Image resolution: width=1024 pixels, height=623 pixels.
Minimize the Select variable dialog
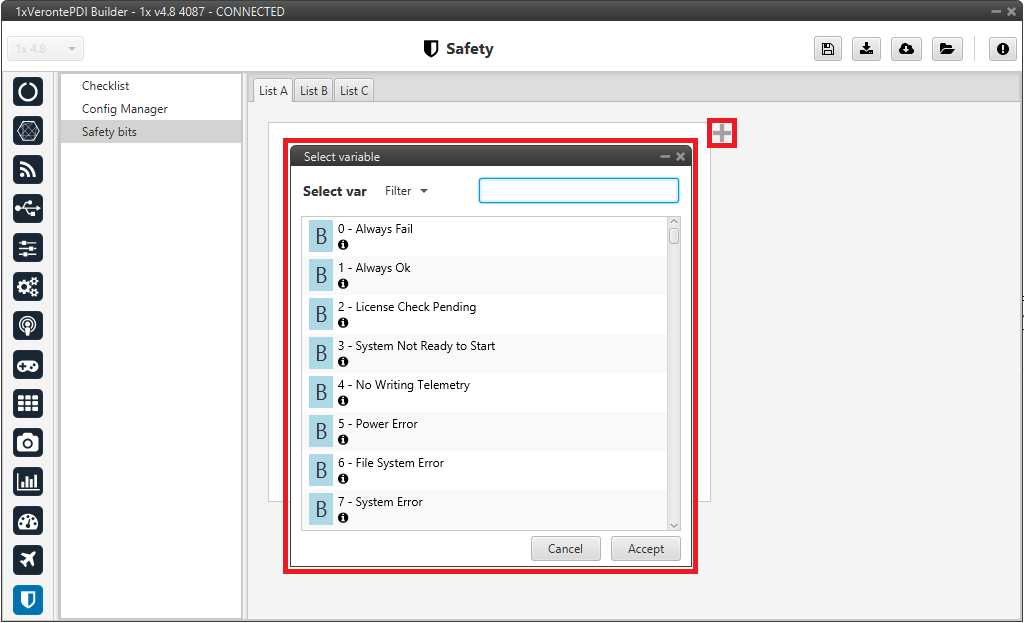[x=665, y=157]
